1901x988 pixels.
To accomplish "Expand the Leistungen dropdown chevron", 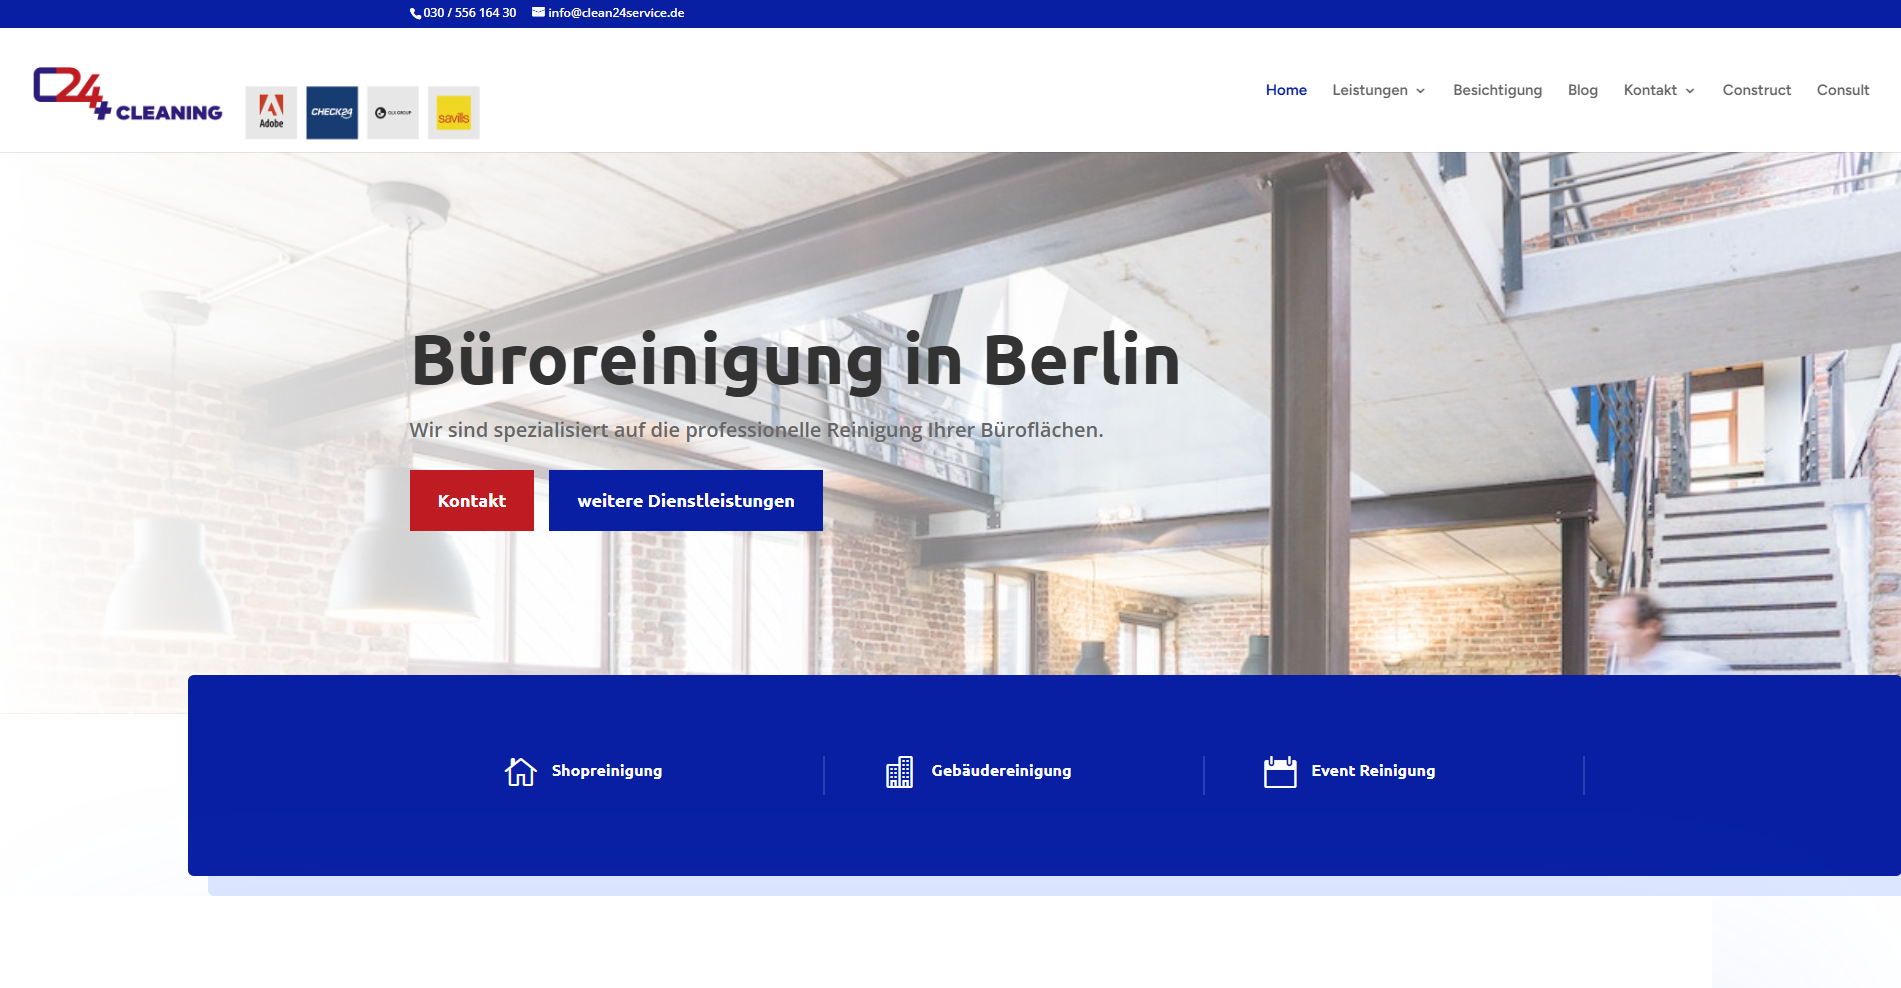I will (x=1420, y=91).
